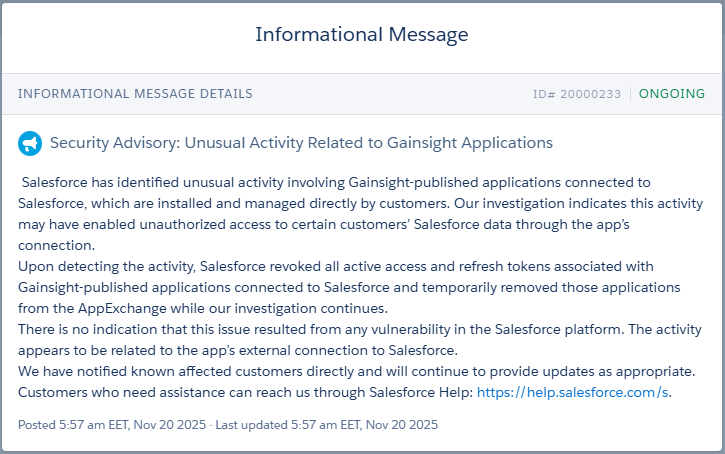Click the Informational Message title
This screenshot has height=454, width=725.
pos(362,35)
